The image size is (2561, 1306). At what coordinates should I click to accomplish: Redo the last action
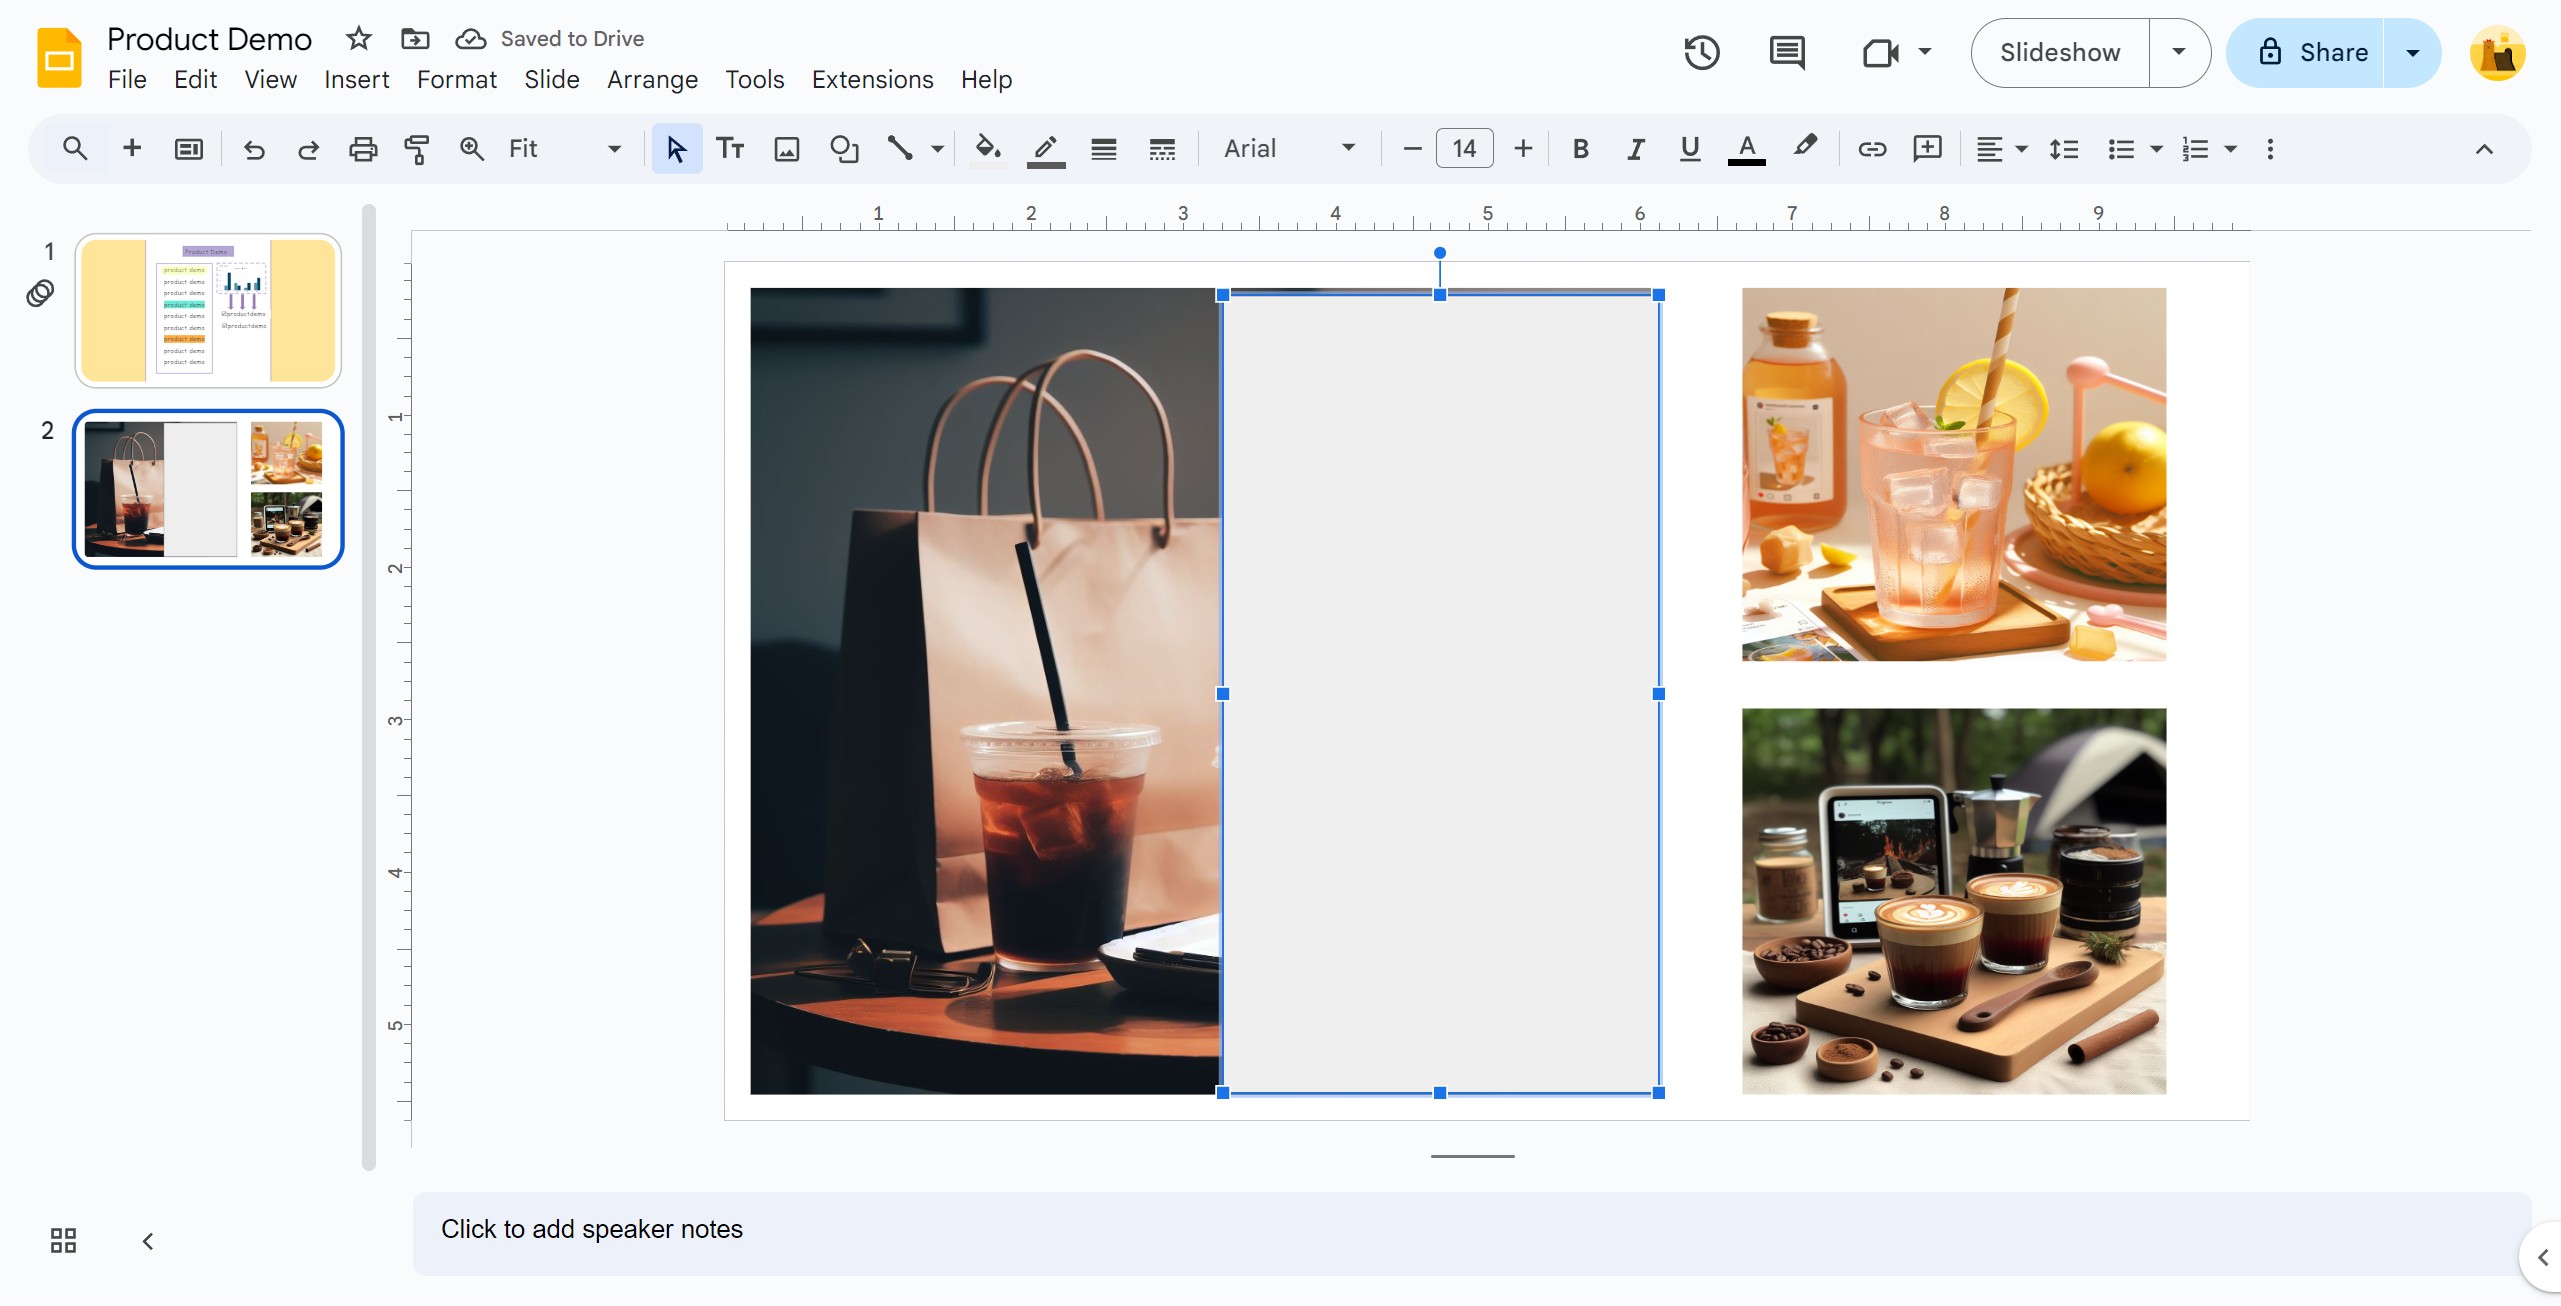click(x=308, y=149)
